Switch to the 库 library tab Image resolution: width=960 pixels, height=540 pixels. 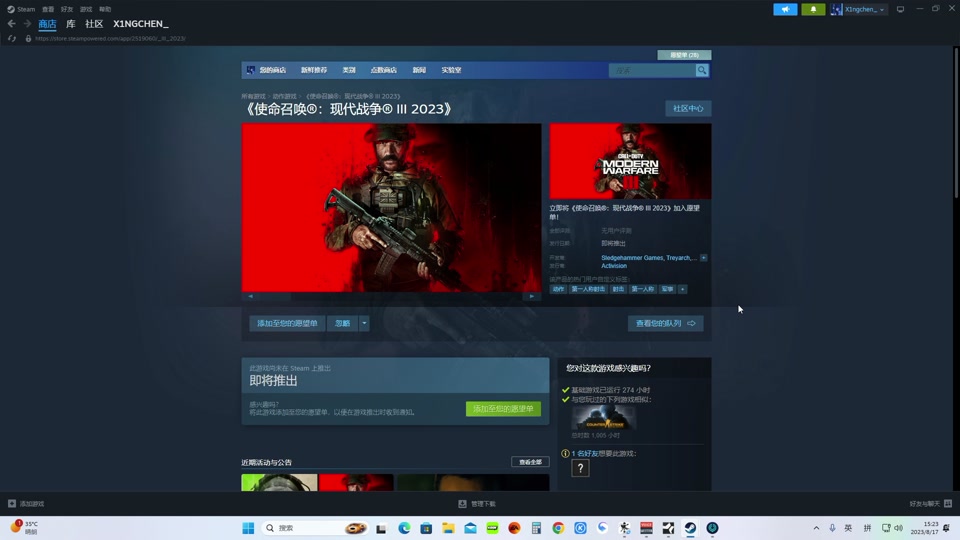pos(70,24)
